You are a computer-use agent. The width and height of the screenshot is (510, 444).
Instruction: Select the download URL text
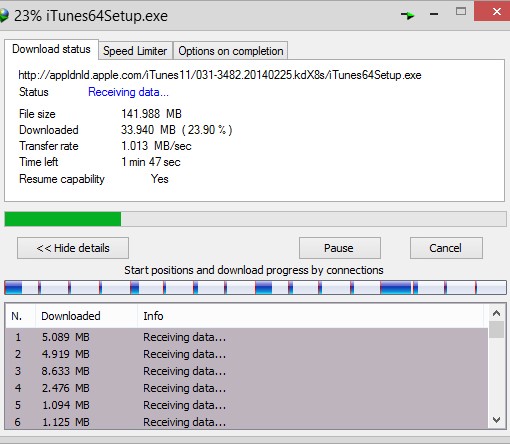pyautogui.click(x=220, y=75)
